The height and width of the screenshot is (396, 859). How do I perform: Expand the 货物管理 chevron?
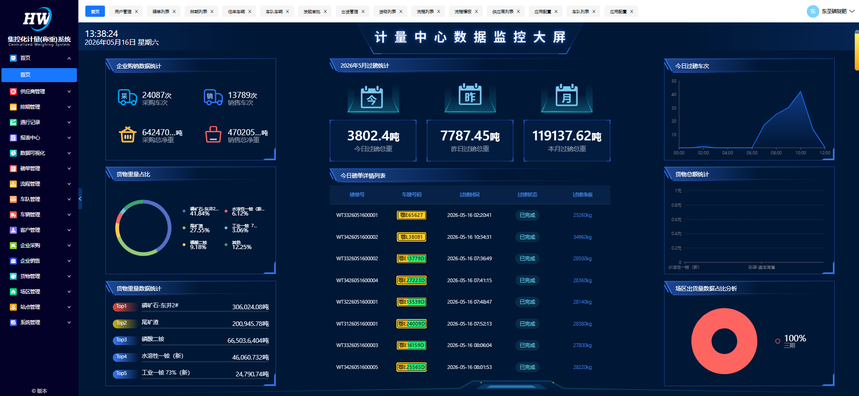69,276
